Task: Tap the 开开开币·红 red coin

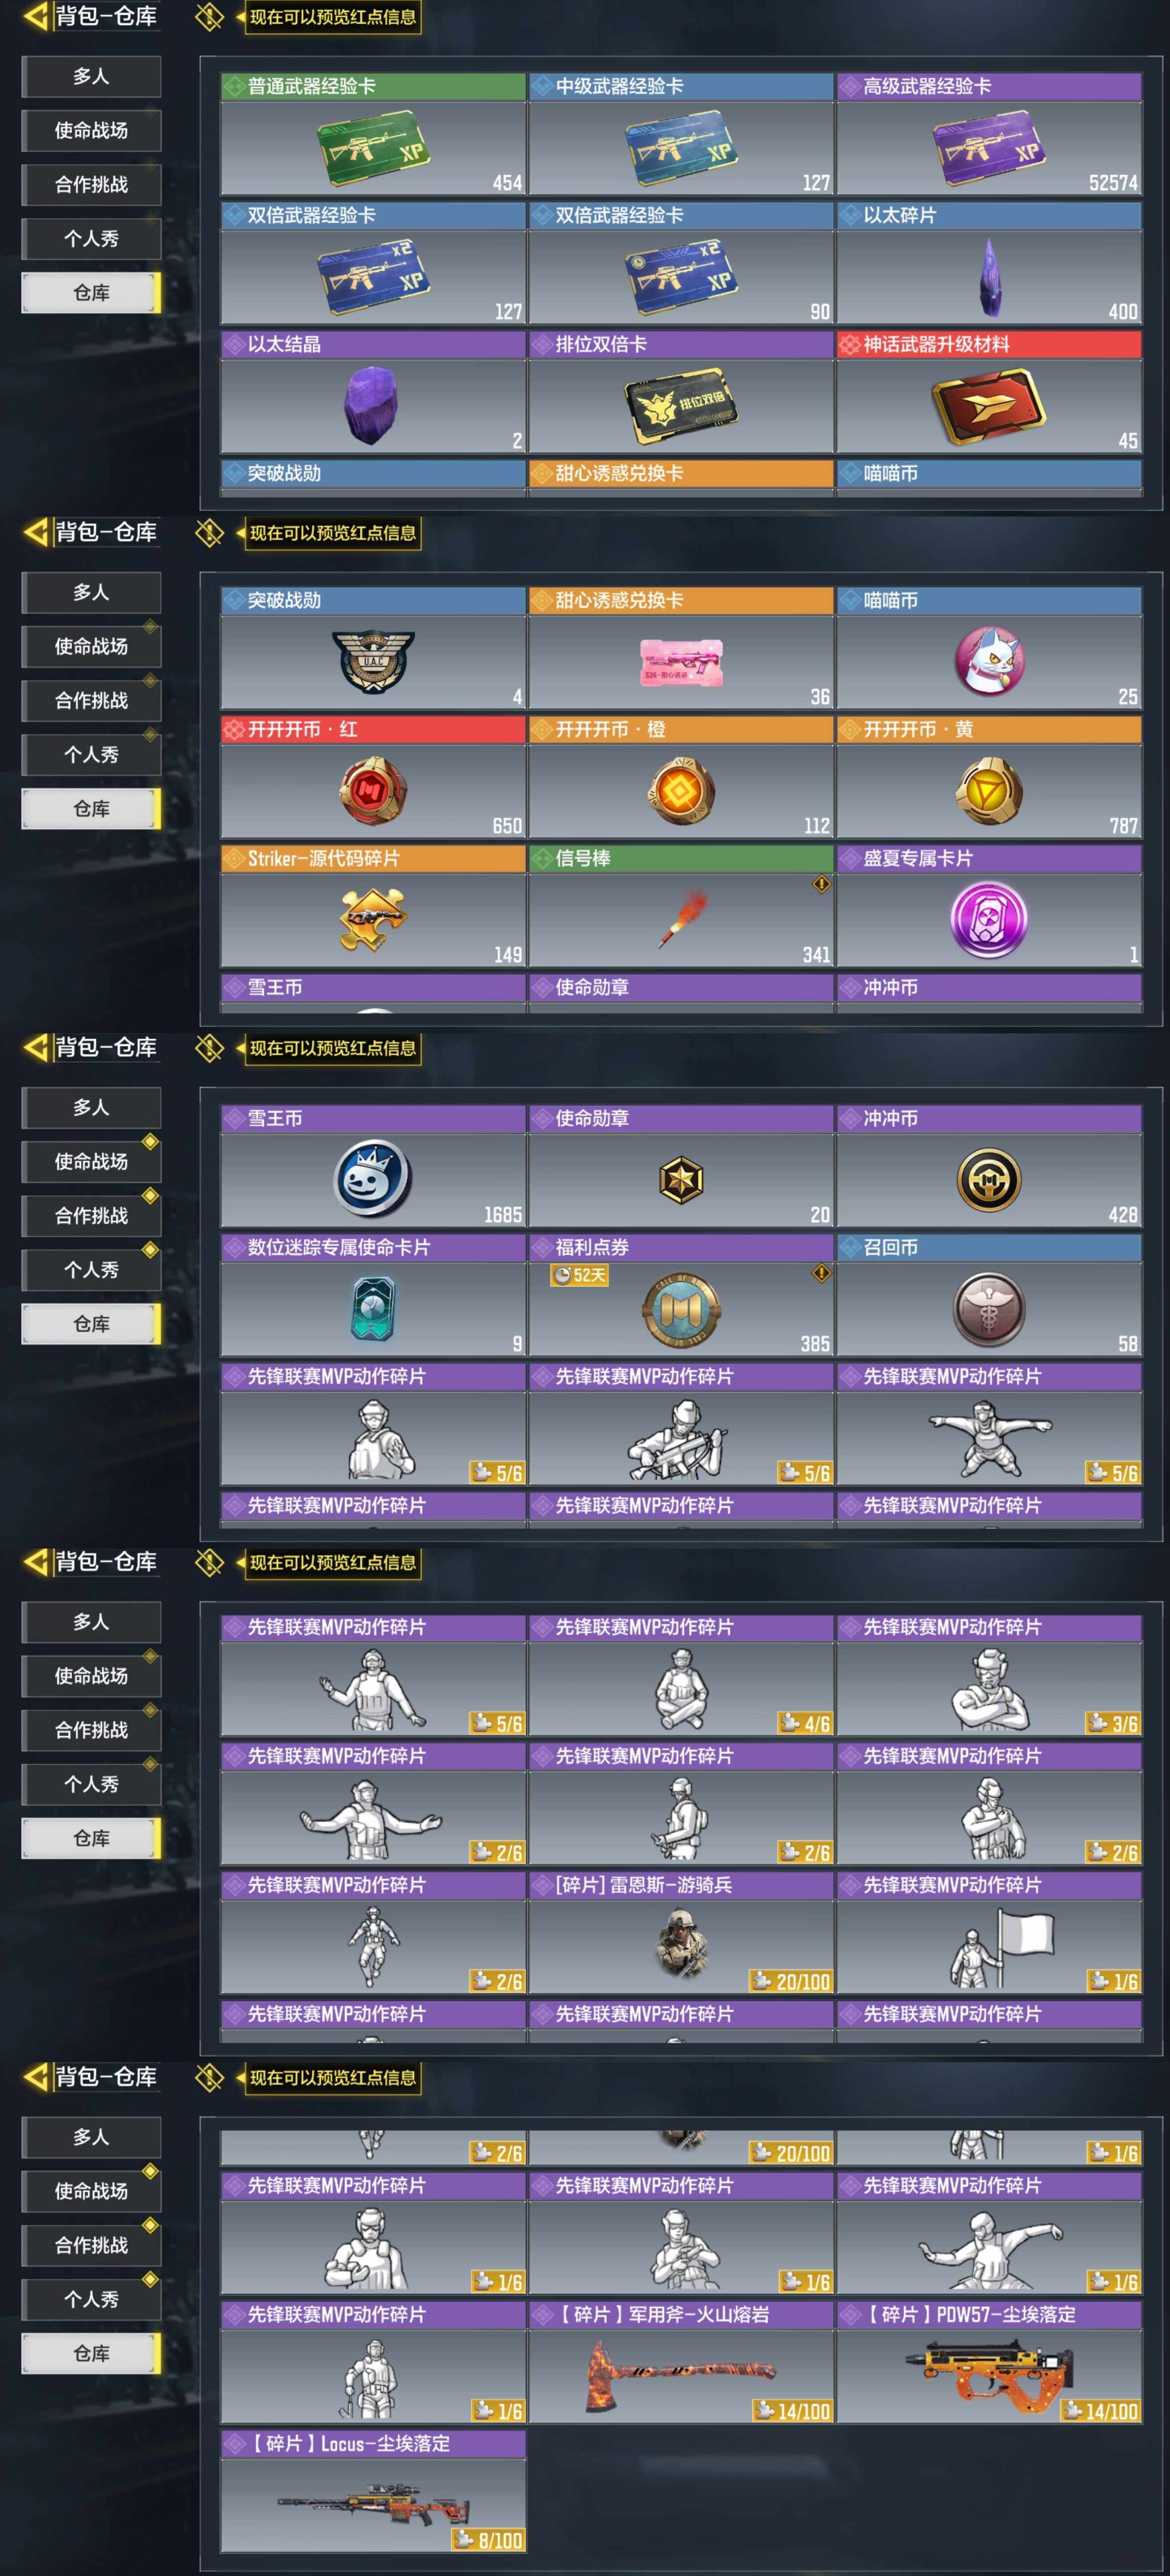Action: [373, 791]
